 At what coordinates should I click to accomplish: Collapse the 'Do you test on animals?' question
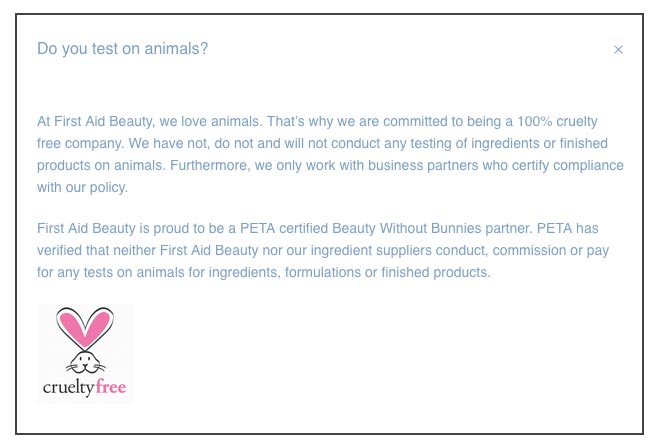tap(123, 49)
